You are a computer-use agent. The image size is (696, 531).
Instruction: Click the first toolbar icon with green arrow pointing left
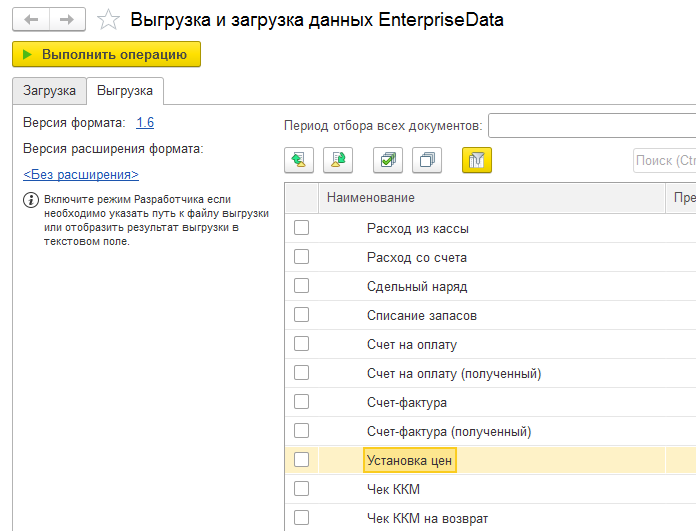[x=299, y=160]
